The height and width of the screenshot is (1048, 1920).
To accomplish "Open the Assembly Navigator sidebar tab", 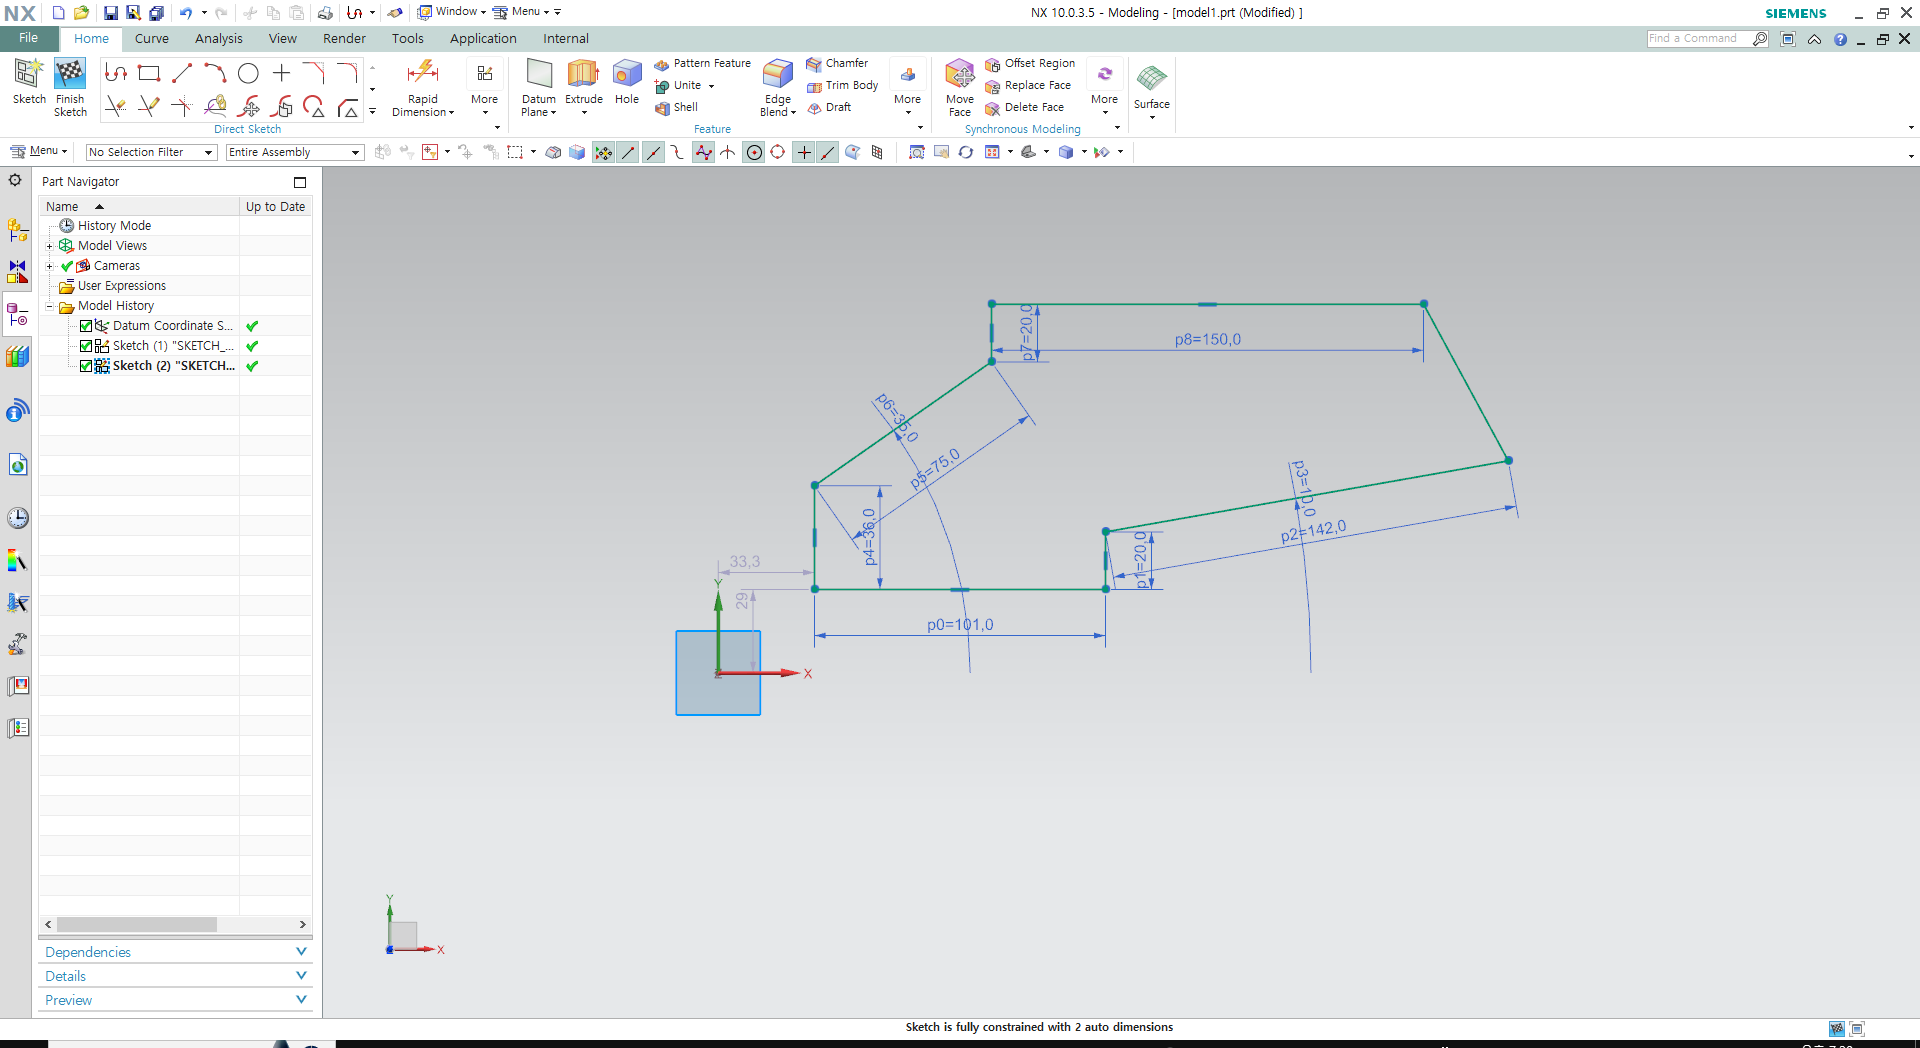I will click(x=17, y=230).
